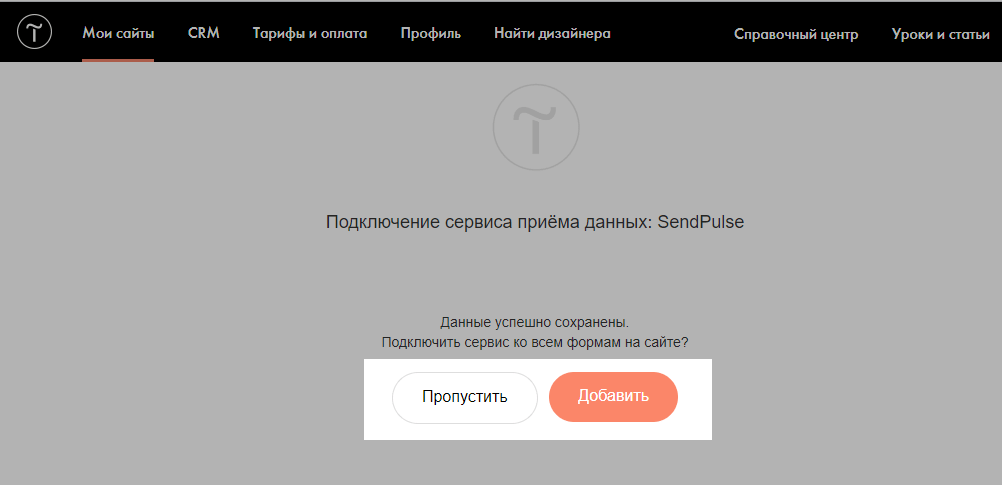Open the Профиль menu item
The height and width of the screenshot is (485, 1002).
(x=431, y=34)
